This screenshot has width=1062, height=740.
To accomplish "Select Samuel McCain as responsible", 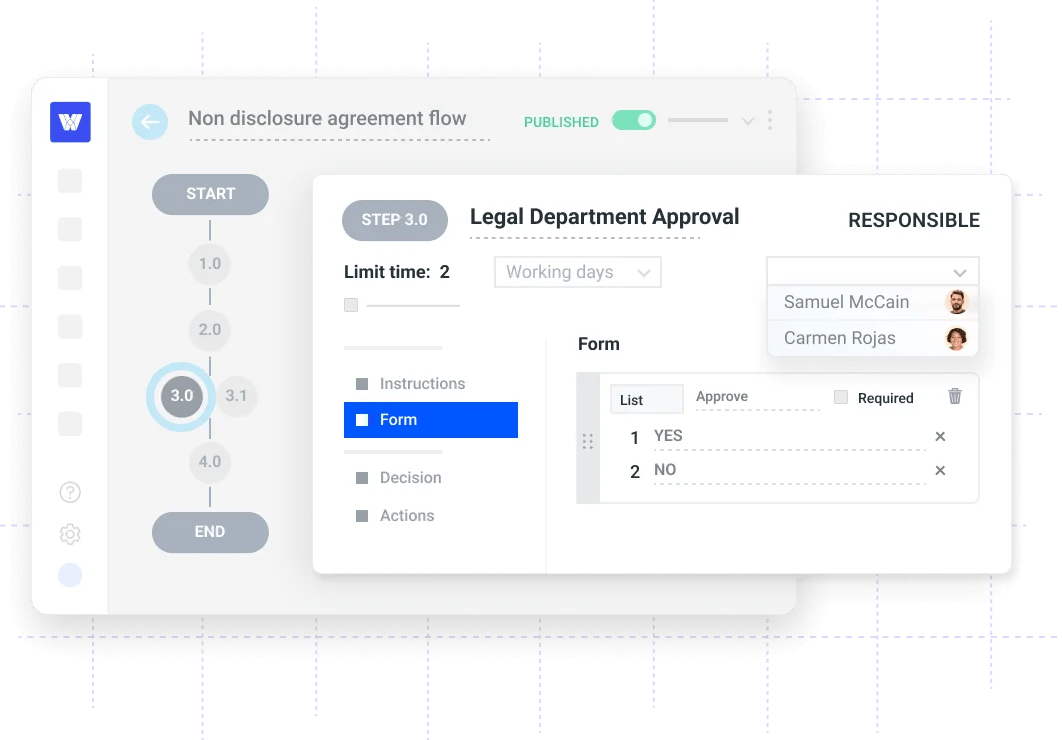I will click(x=872, y=302).
